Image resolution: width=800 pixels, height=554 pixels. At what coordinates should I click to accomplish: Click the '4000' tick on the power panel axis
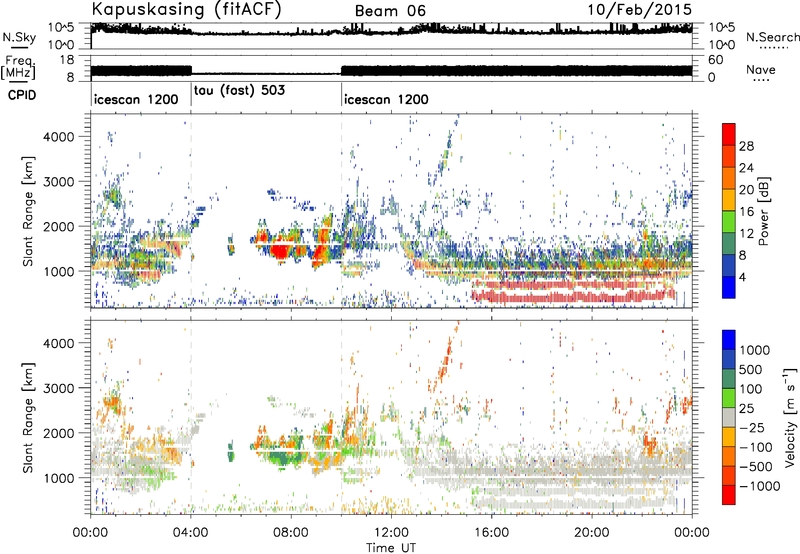(58, 137)
